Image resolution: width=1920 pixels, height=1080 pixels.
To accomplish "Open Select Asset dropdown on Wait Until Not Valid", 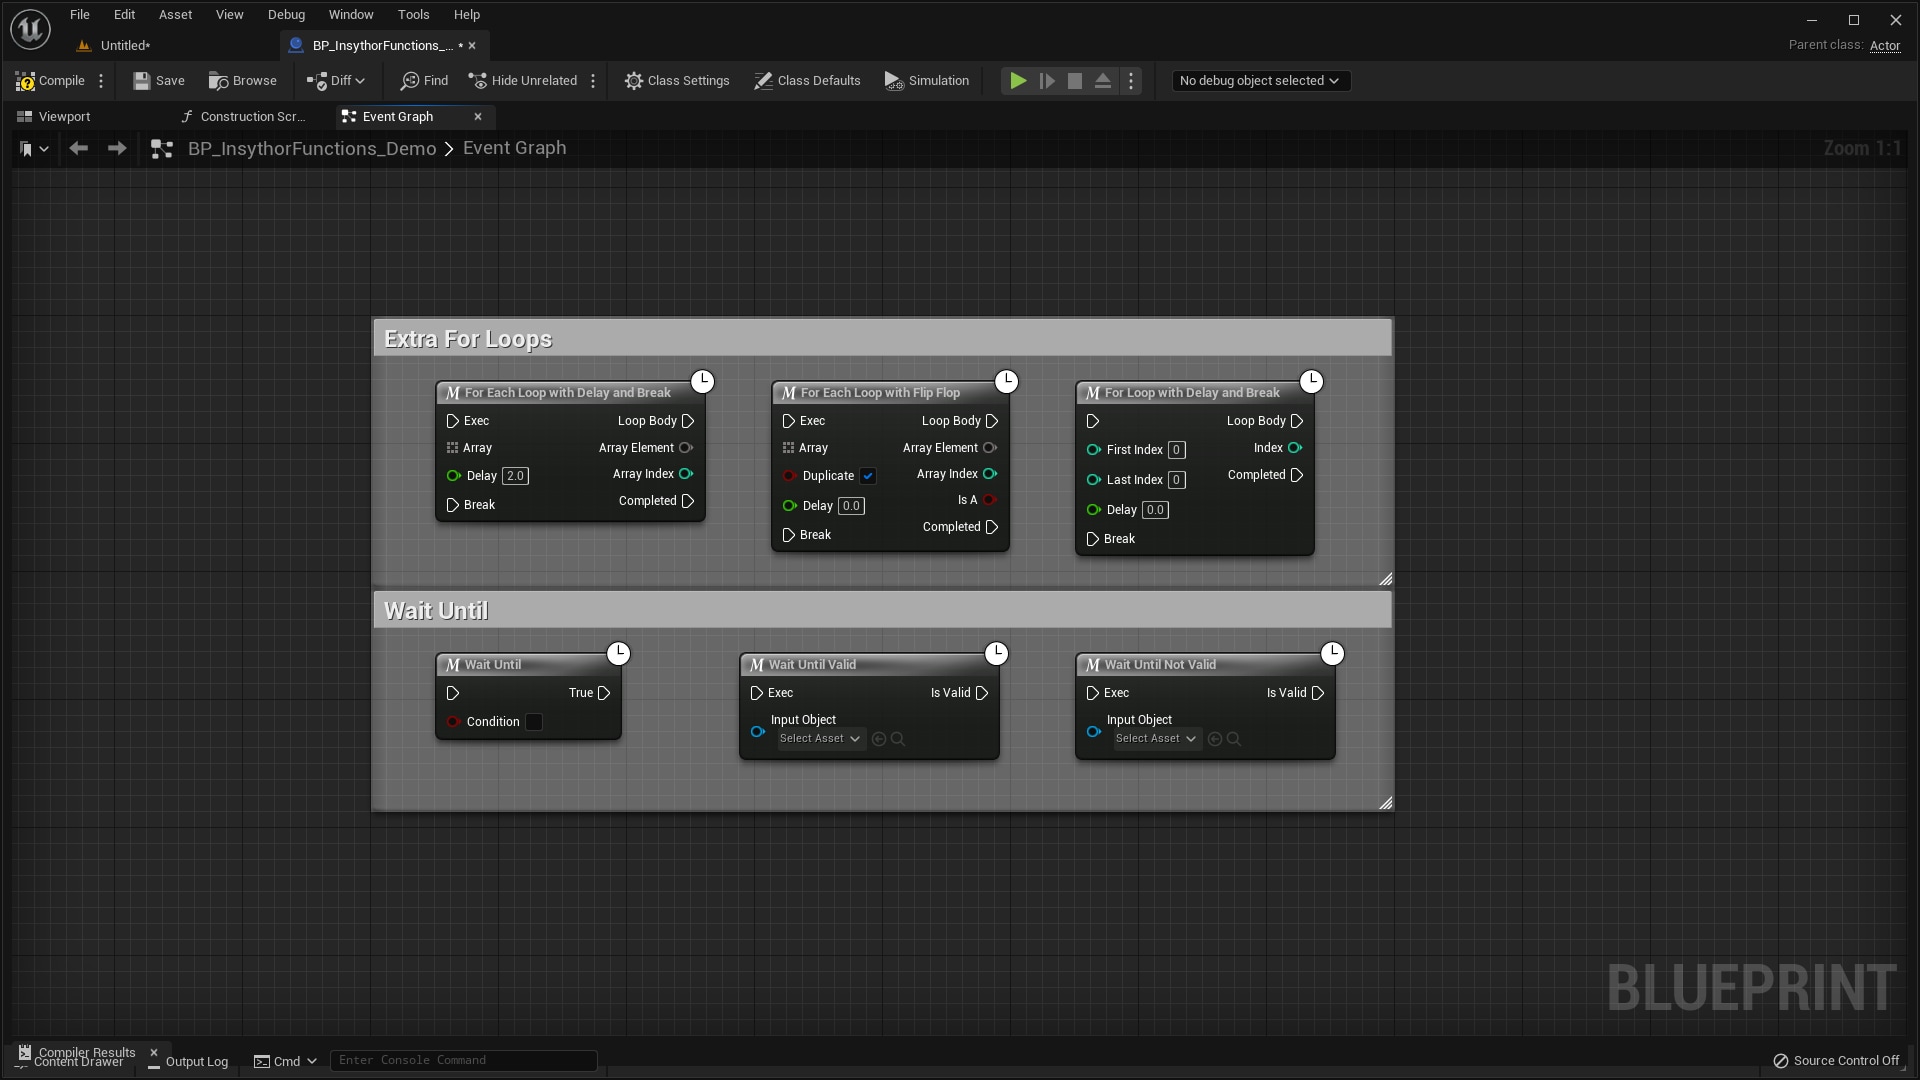I will click(x=1157, y=739).
